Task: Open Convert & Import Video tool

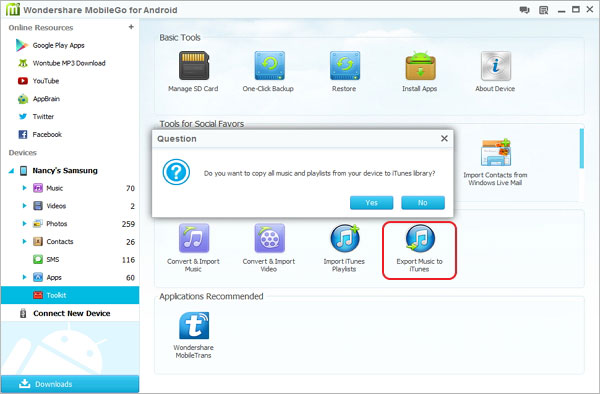Action: click(269, 248)
